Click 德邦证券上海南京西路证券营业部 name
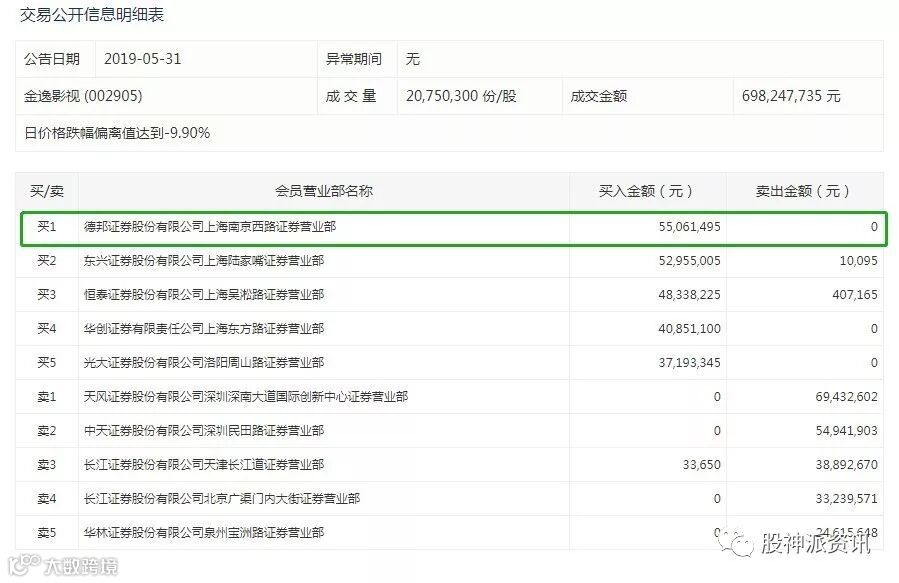Image resolution: width=899 pixels, height=583 pixels. [x=210, y=227]
